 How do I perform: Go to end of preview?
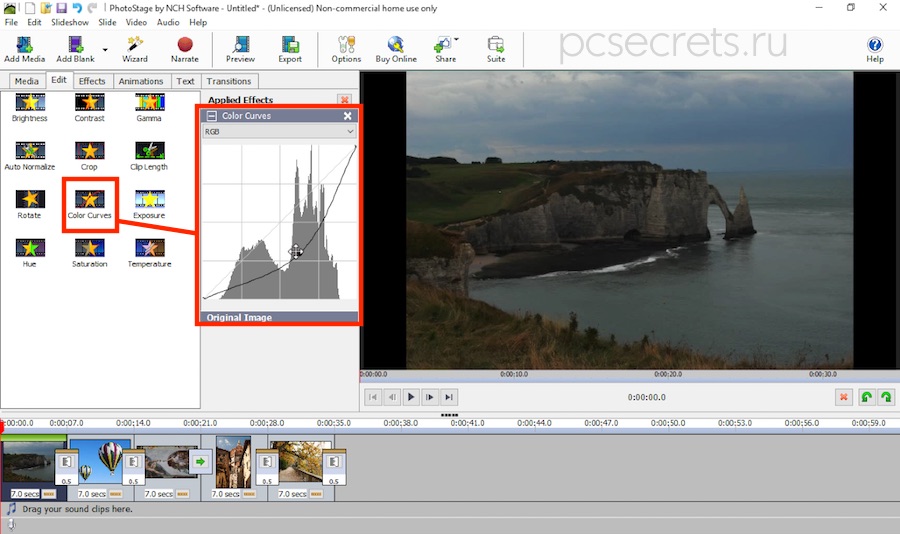pos(449,397)
